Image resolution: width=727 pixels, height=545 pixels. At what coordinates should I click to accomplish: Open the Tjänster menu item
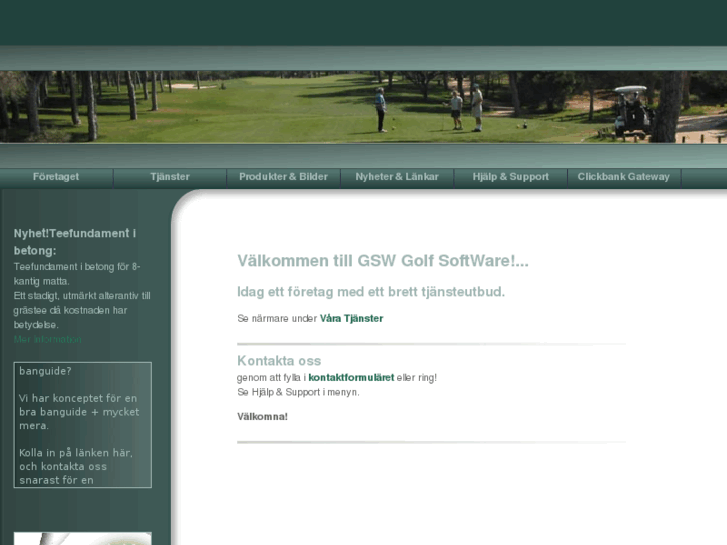click(x=170, y=177)
